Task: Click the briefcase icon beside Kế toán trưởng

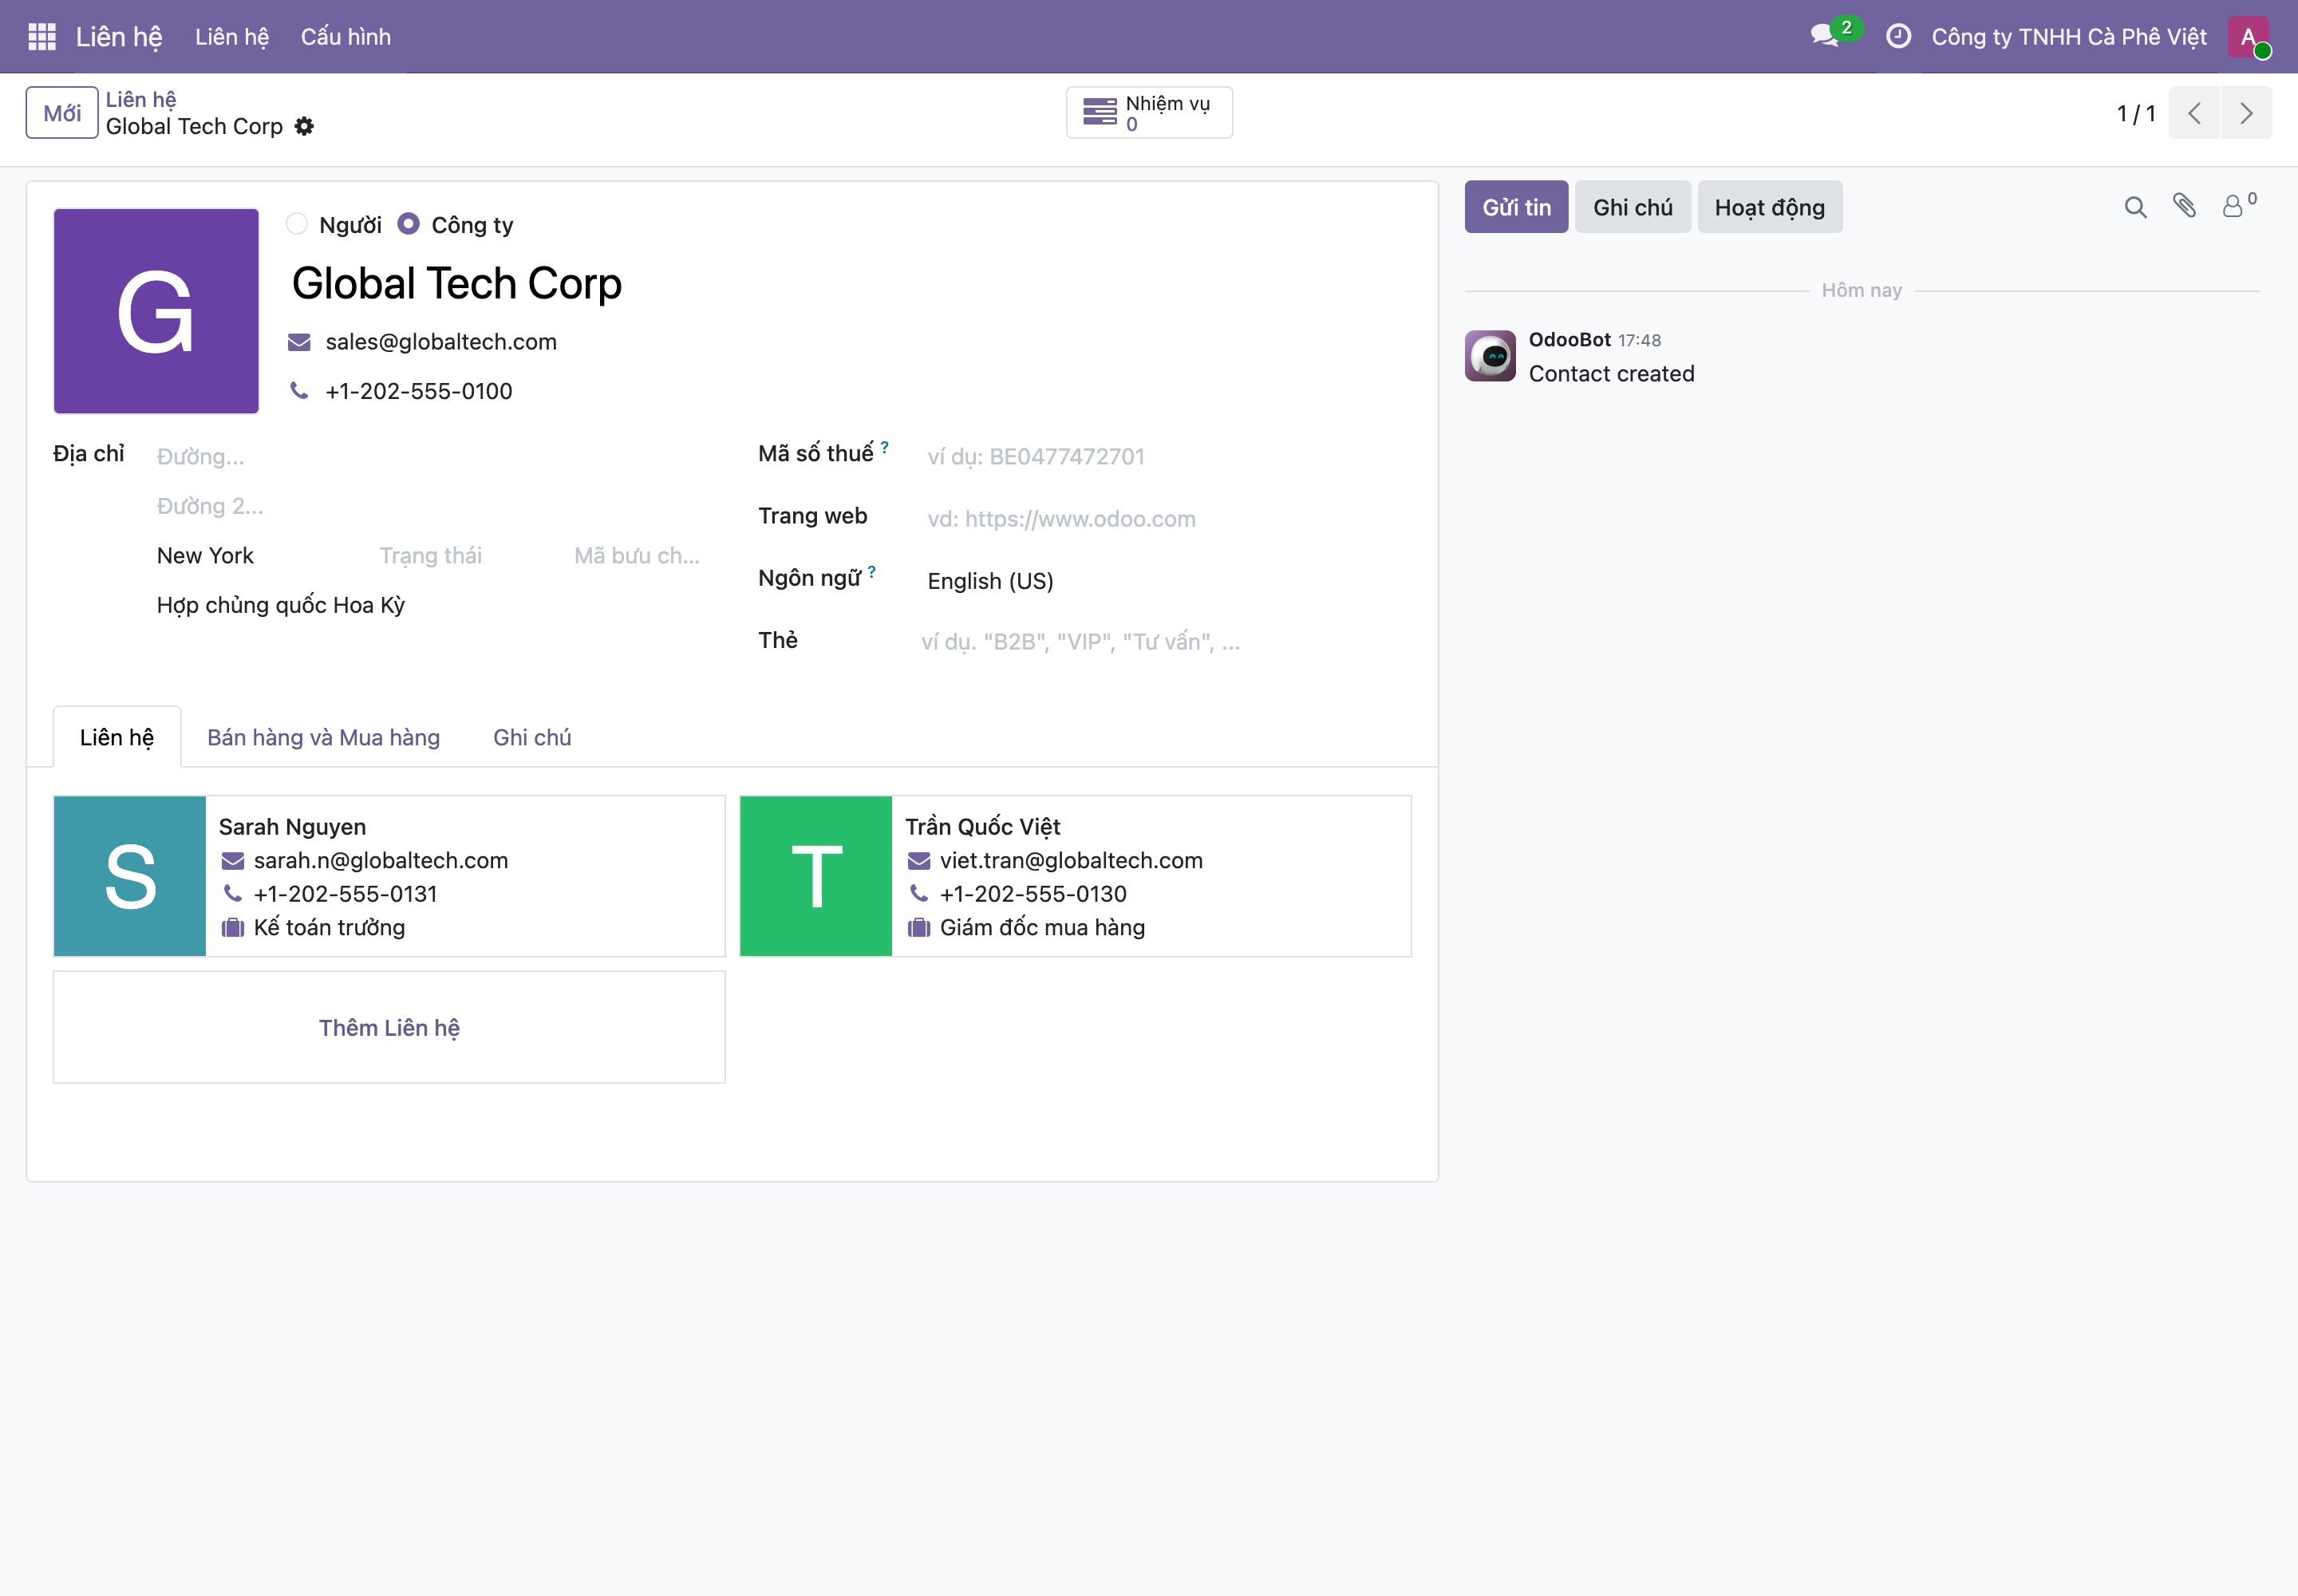Action: tap(233, 927)
